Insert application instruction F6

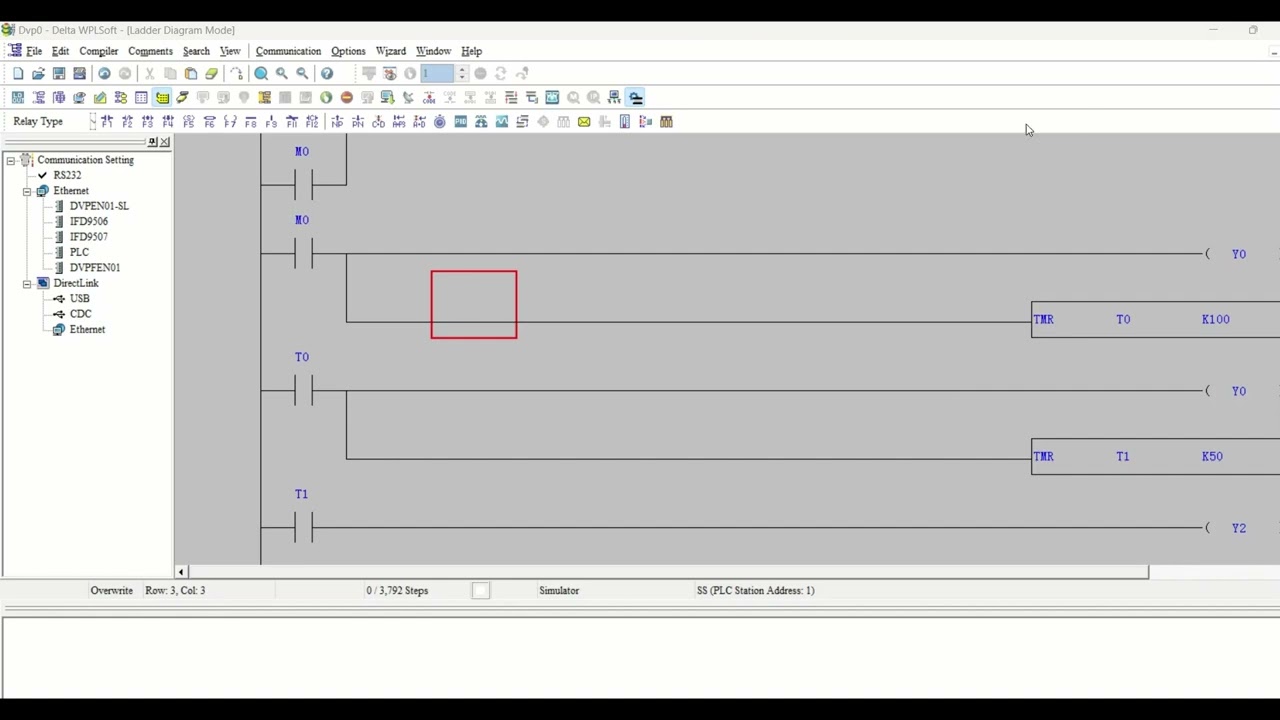pyautogui.click(x=210, y=122)
